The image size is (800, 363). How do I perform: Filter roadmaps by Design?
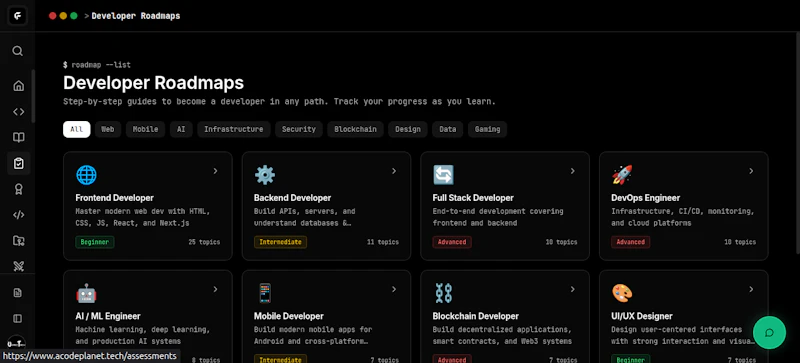pyautogui.click(x=408, y=129)
